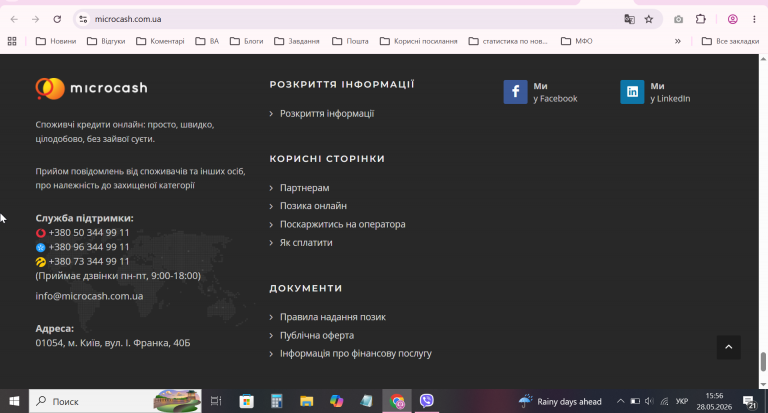The width and height of the screenshot is (768, 413).
Task: Show hidden bookmarks with double chevron
Action: click(678, 41)
